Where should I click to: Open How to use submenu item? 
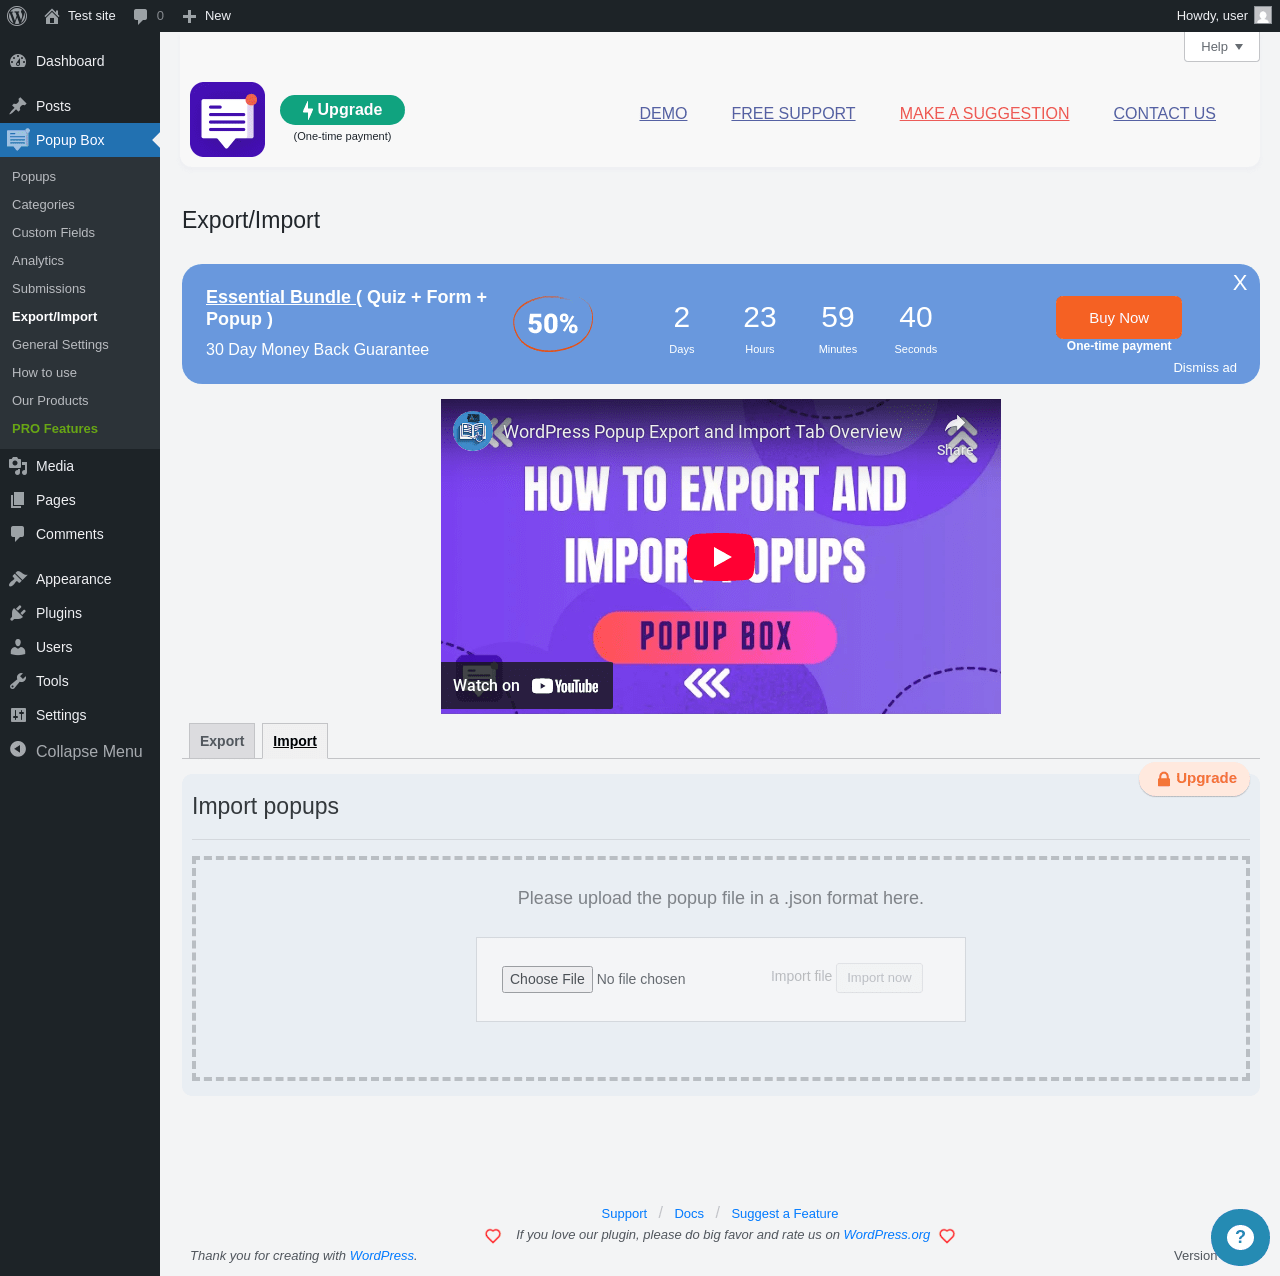click(x=44, y=373)
